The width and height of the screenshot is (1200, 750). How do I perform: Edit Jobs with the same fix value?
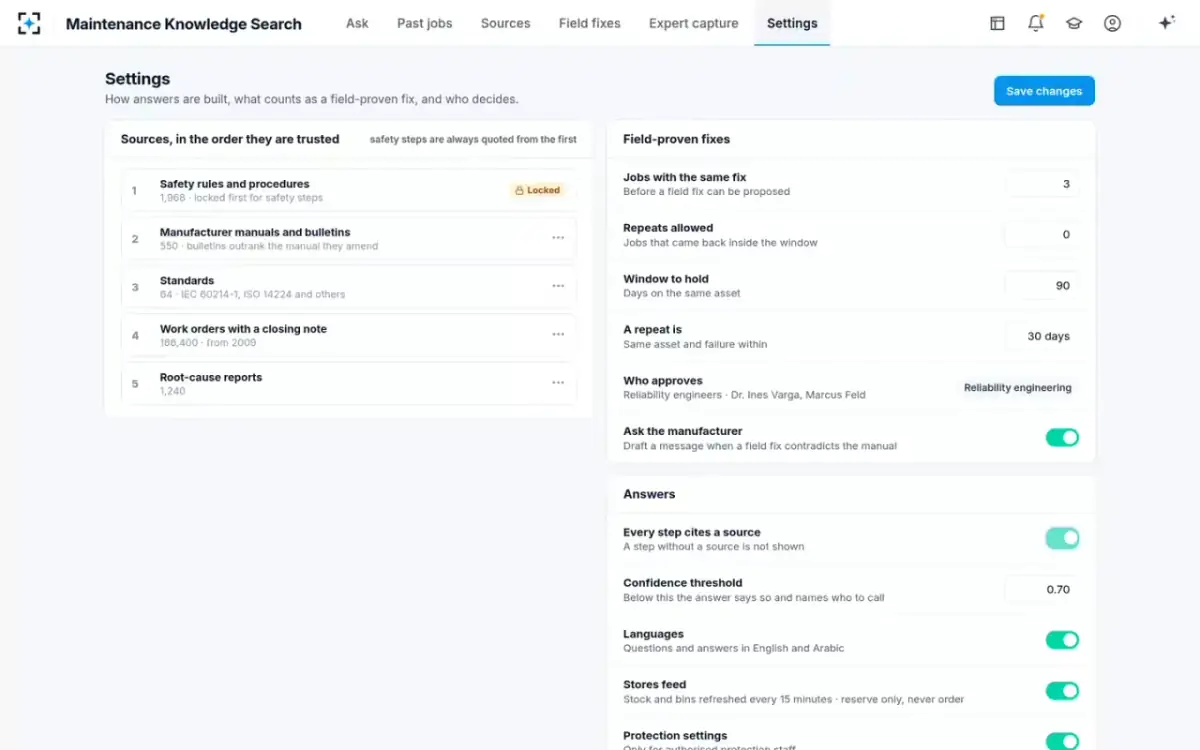coord(1042,184)
